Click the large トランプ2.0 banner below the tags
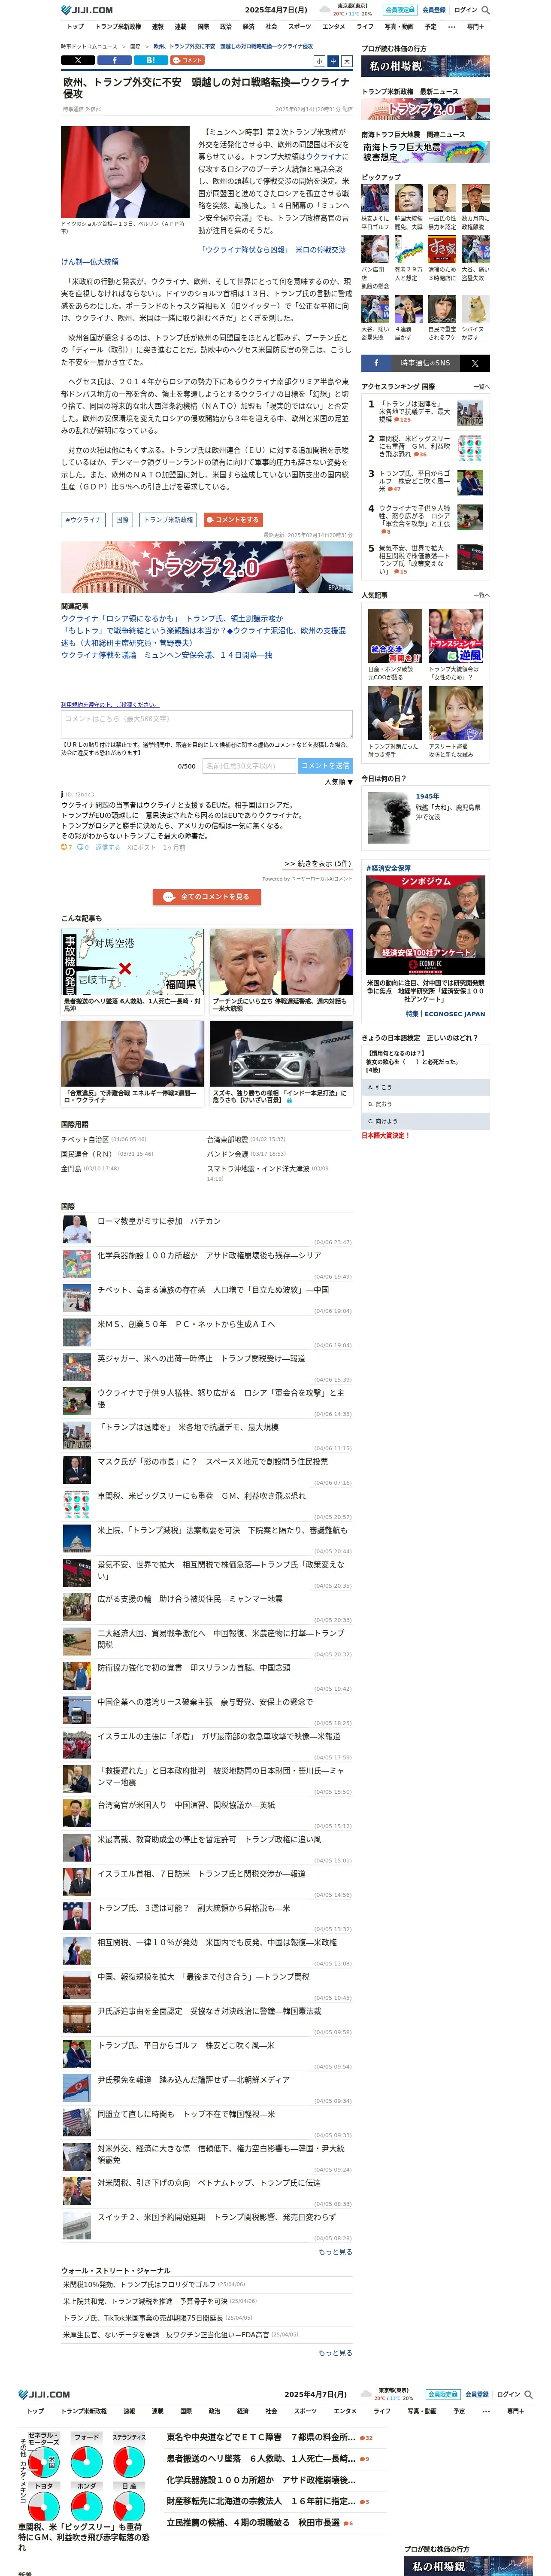This screenshot has height=2576, width=551. coord(207,567)
